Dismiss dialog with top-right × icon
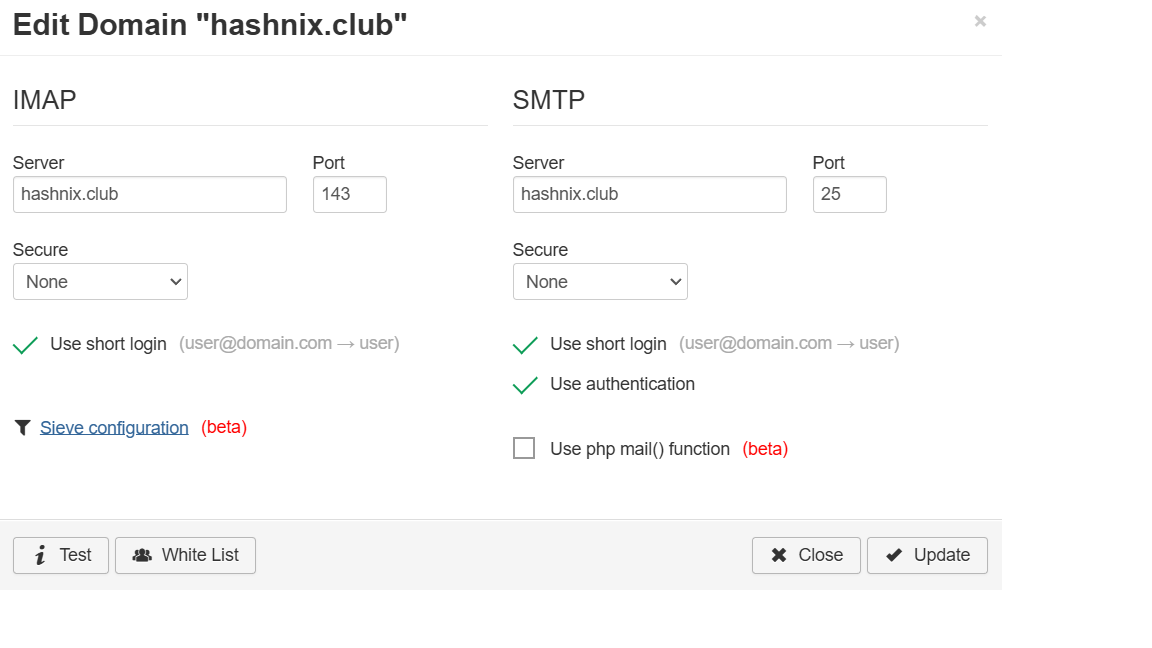The height and width of the screenshot is (648, 1152). click(x=980, y=21)
